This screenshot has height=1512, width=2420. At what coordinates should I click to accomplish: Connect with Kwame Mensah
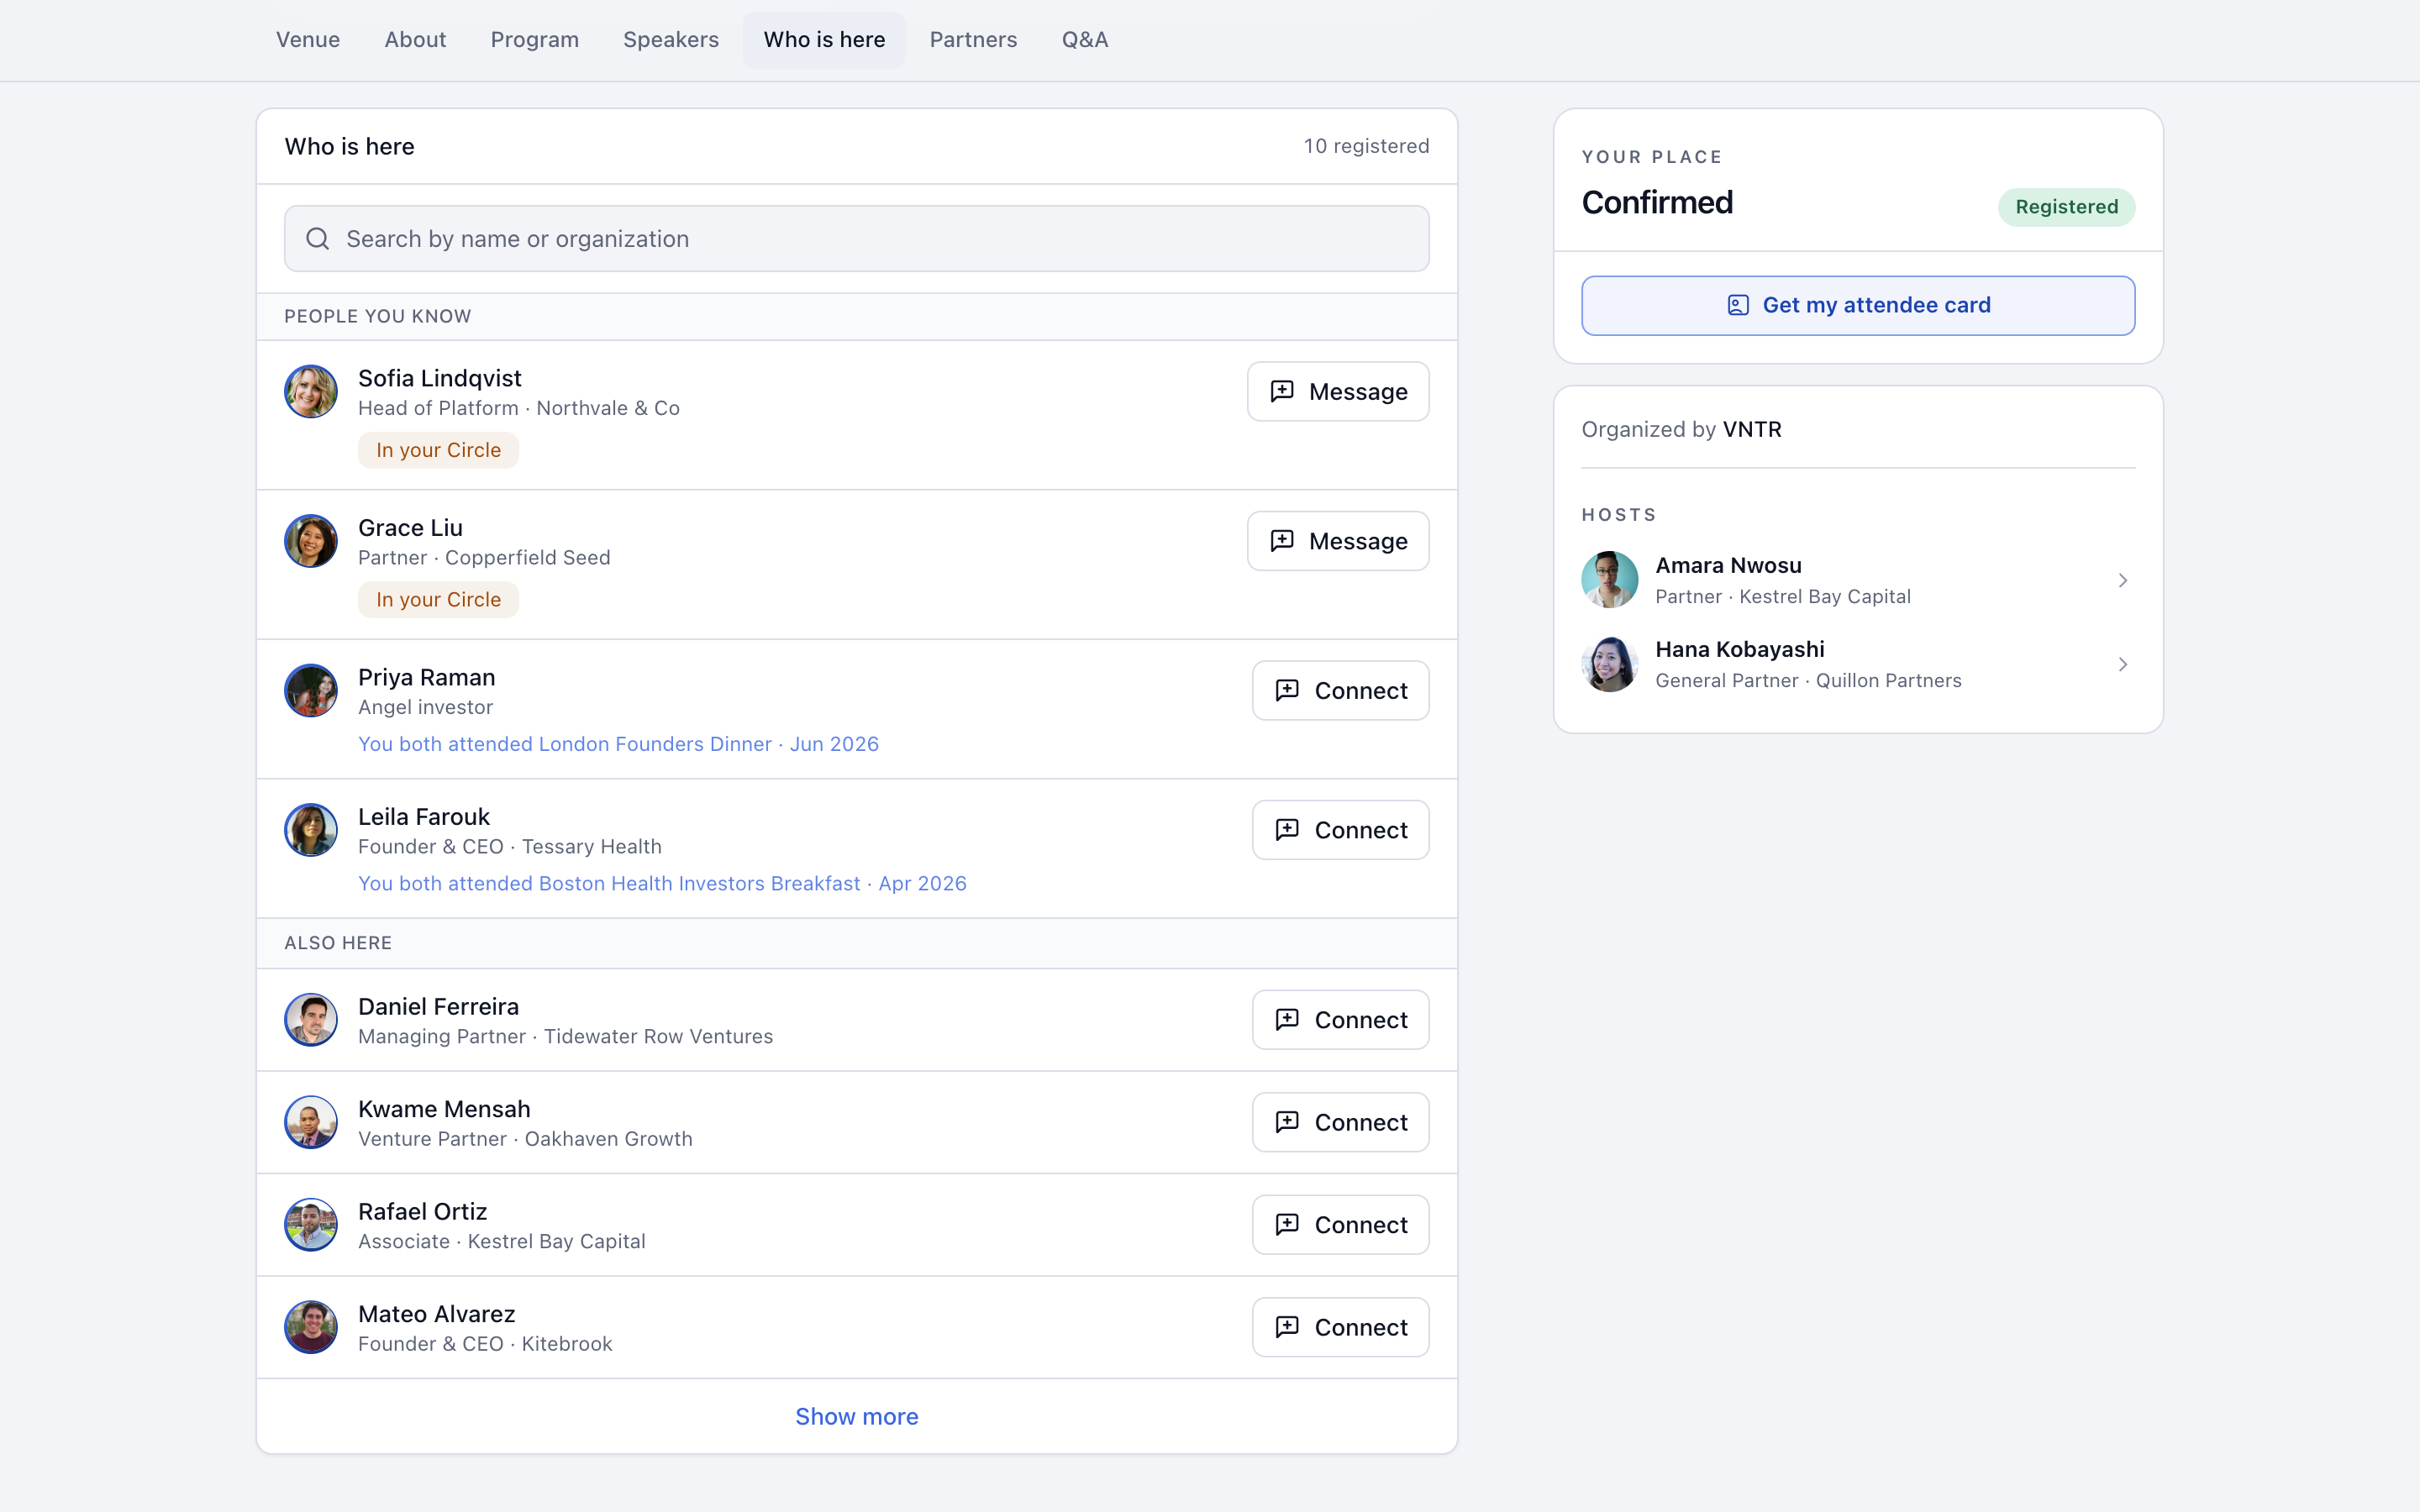(x=1341, y=1122)
